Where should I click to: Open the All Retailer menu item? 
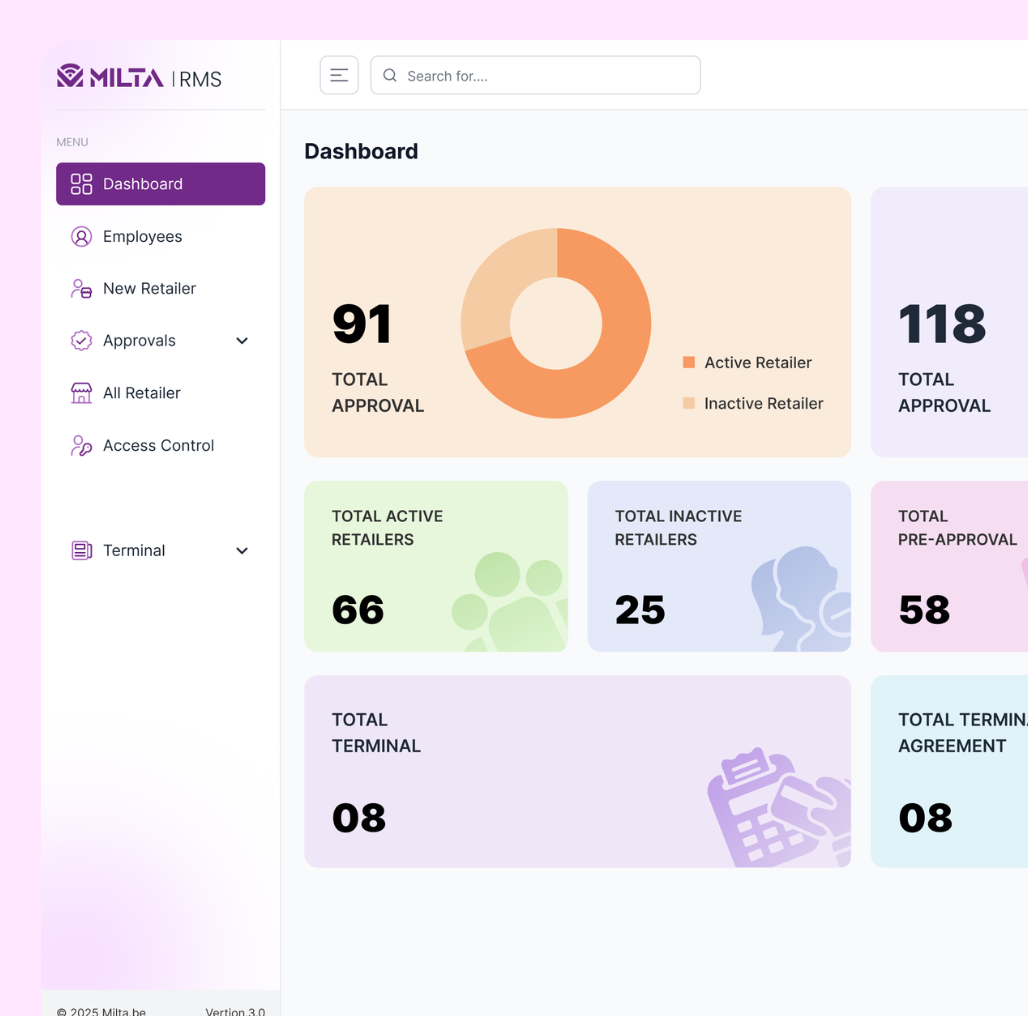pyautogui.click(x=161, y=393)
